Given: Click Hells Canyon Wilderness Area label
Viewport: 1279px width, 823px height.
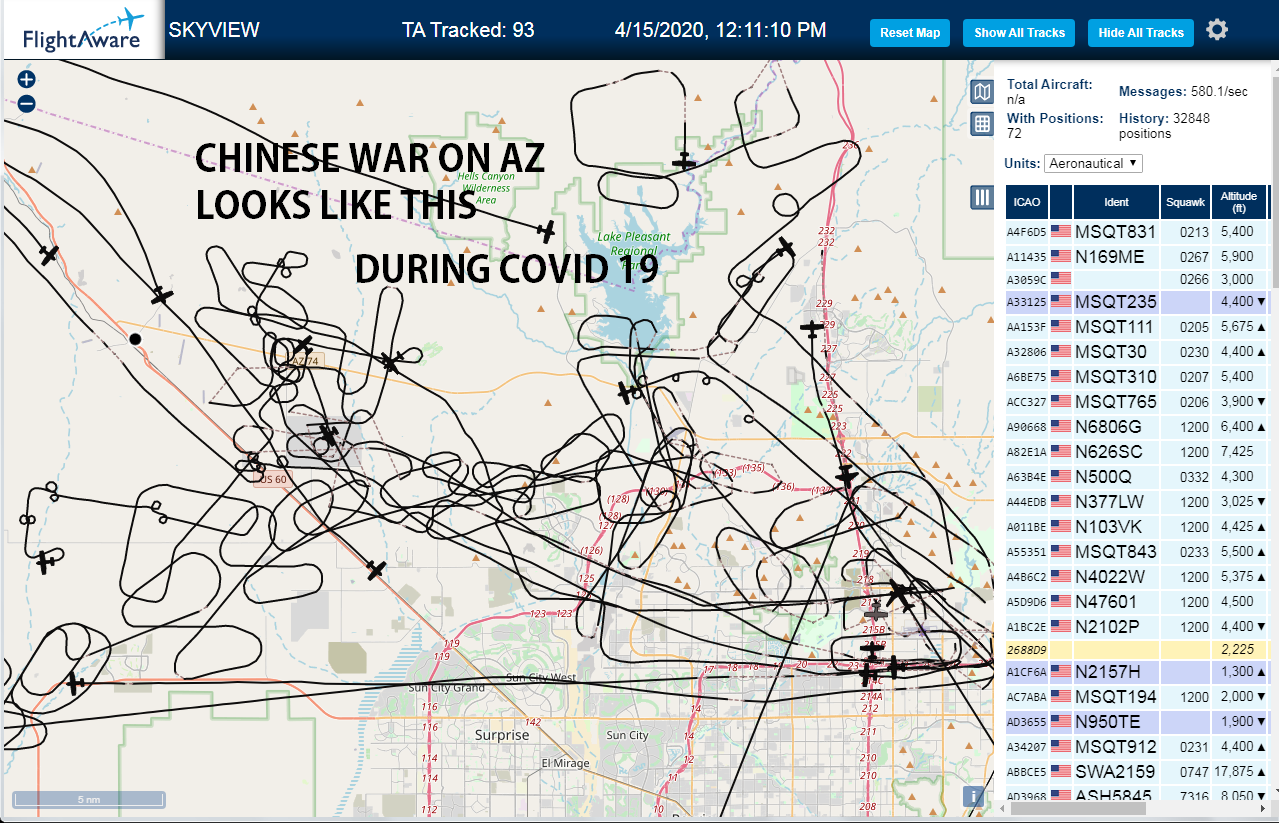Looking at the screenshot, I should (485, 188).
